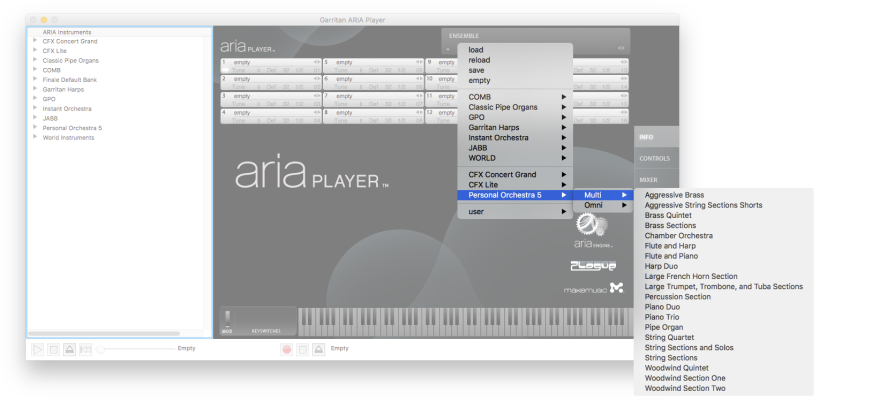Image resolution: width=887 pixels, height=400 pixels.
Task: Click the player position slider handle
Action: click(x=100, y=350)
